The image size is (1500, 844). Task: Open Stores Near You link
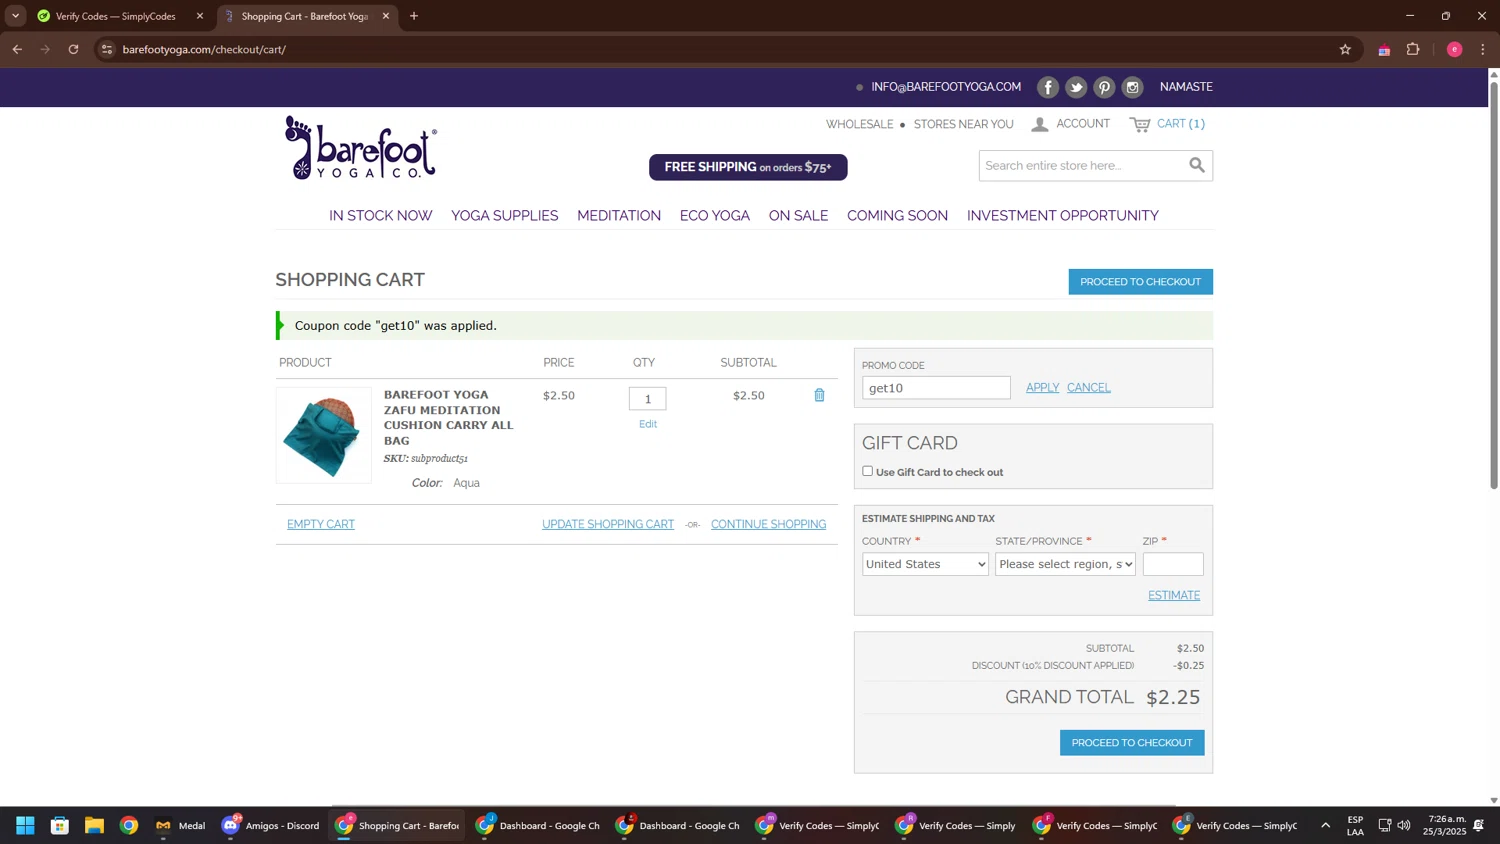pos(963,124)
